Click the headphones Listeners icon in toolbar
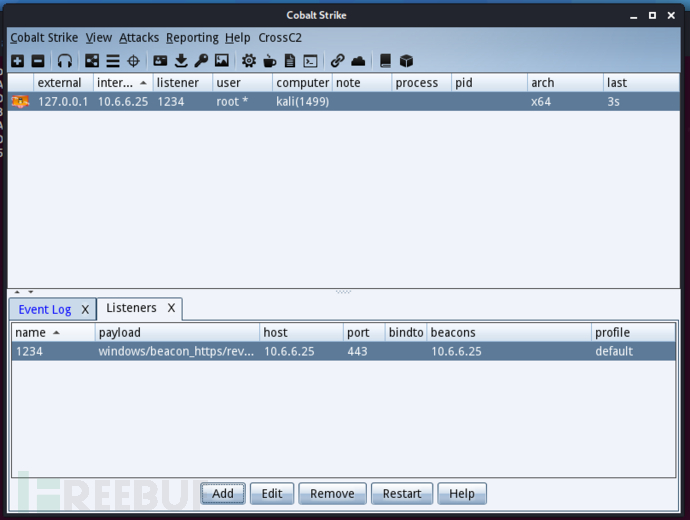The width and height of the screenshot is (690, 520). tap(65, 61)
